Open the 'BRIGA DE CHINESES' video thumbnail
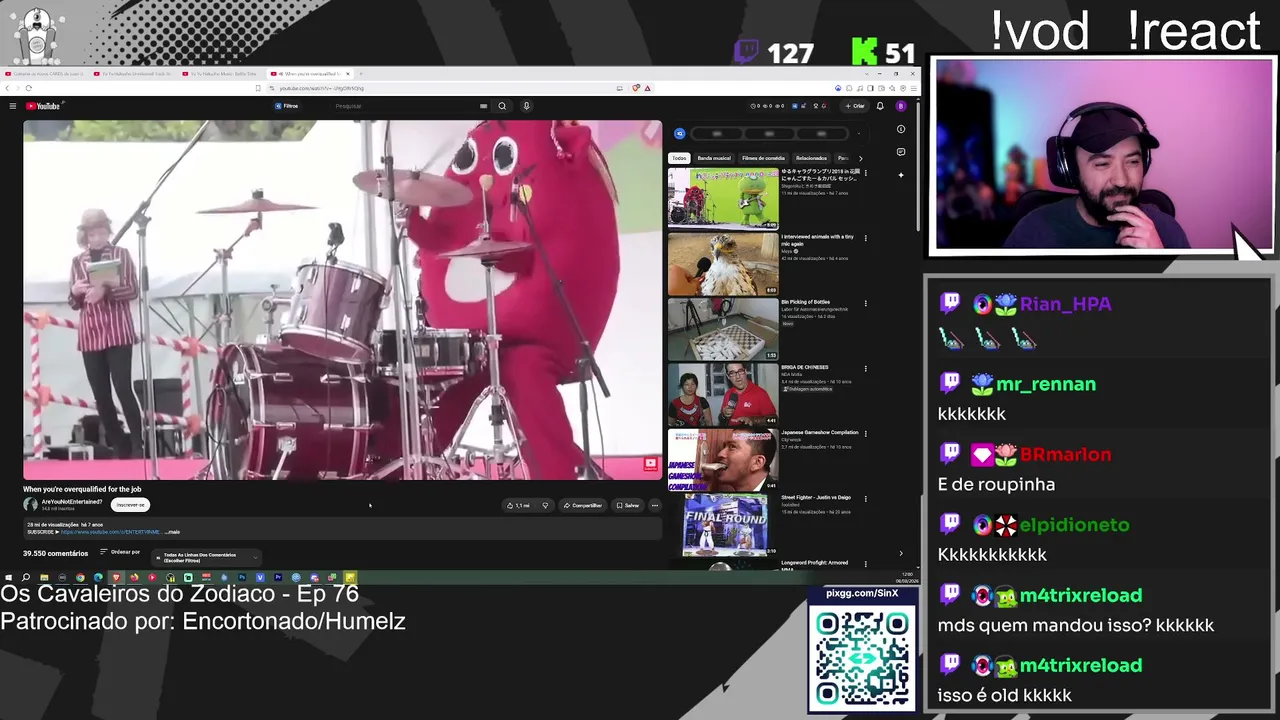The image size is (1280, 720). (723, 394)
